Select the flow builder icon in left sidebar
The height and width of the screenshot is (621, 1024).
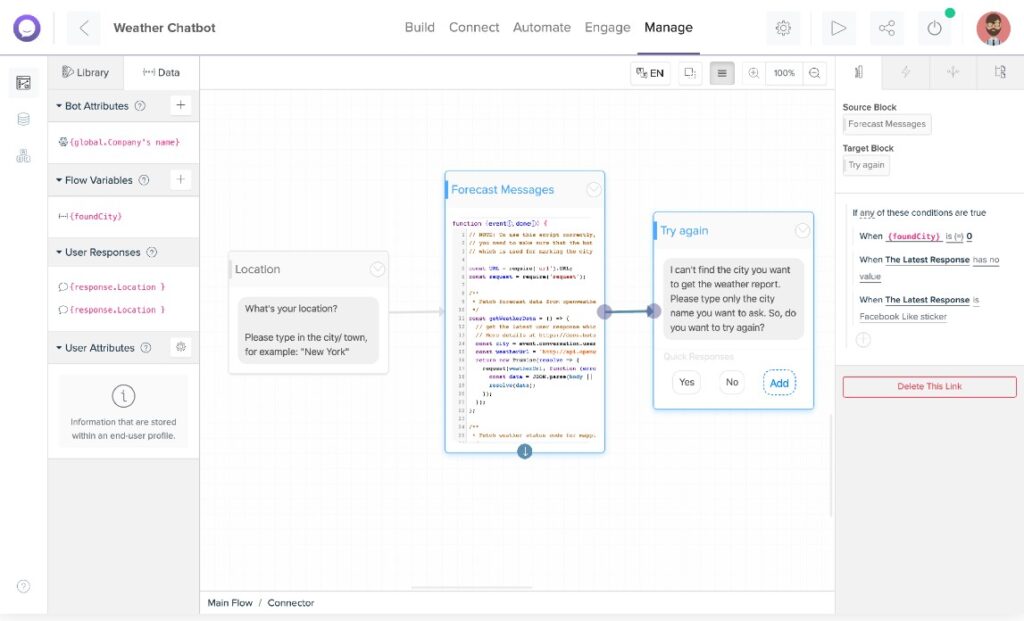23,84
